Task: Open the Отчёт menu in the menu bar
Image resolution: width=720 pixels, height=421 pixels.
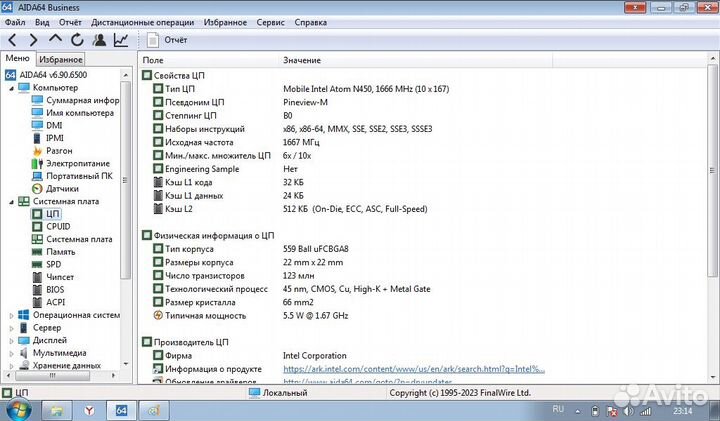Action: coord(70,22)
